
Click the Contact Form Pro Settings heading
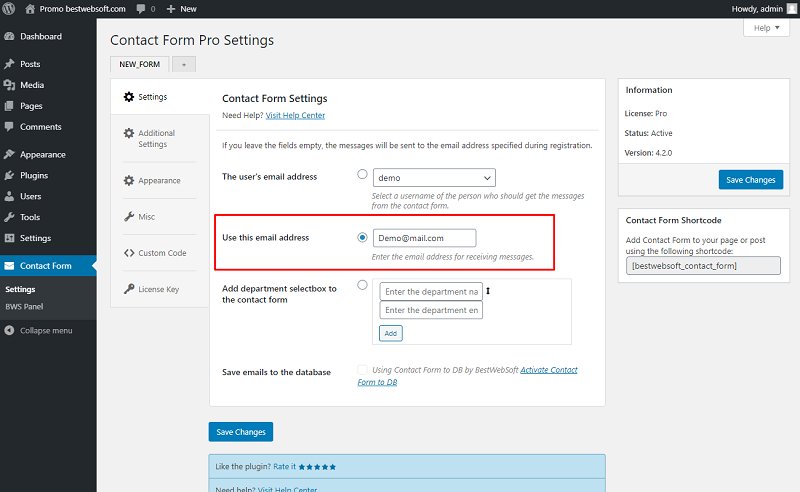(x=192, y=40)
